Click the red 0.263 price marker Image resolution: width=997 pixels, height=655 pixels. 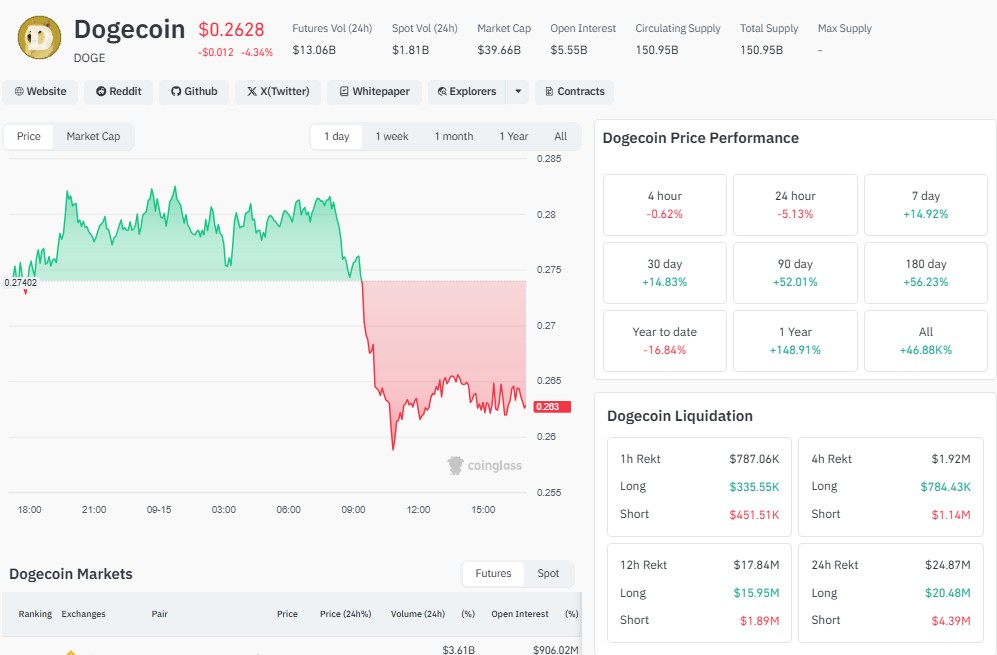tap(552, 406)
